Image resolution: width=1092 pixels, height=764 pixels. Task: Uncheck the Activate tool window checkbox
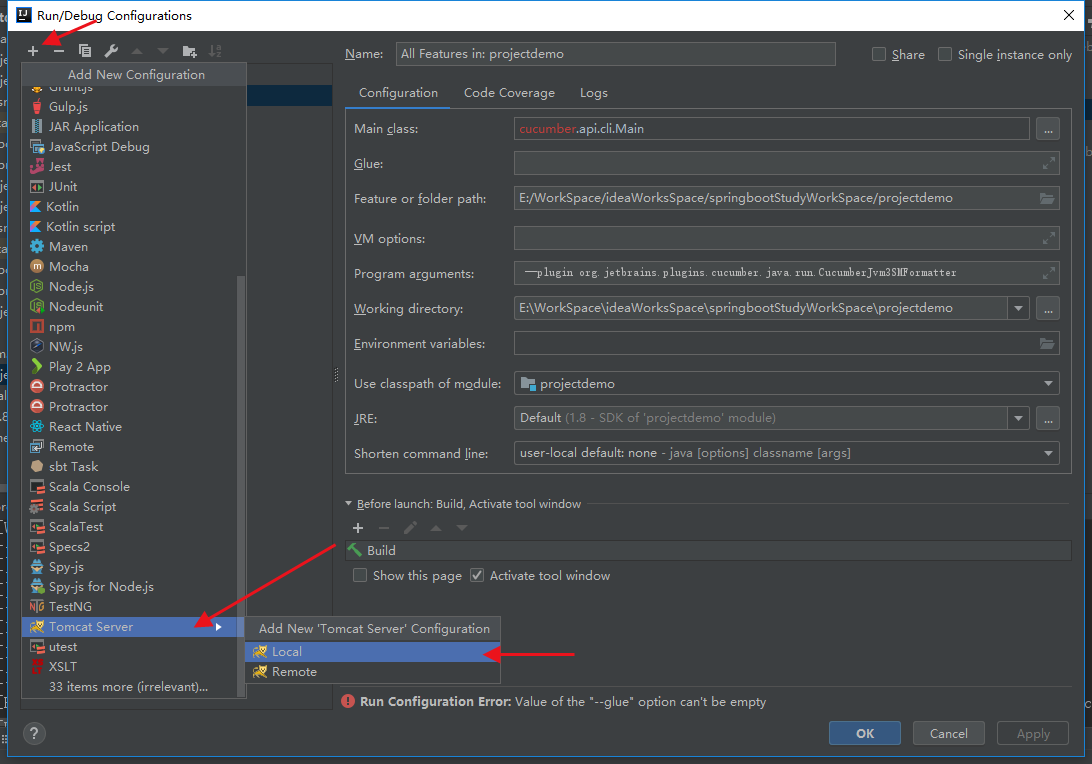[477, 575]
